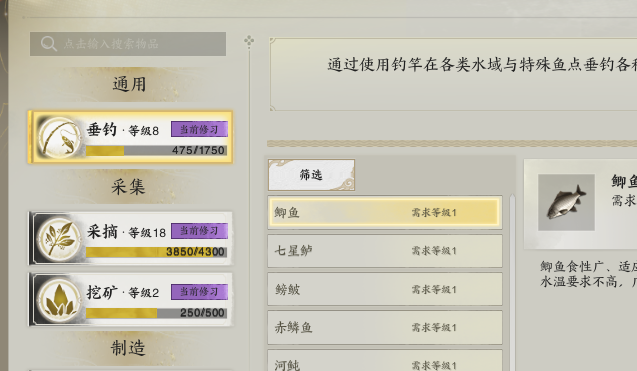
Task: Select the highlighted 鲫鱼 entry
Action: point(385,212)
